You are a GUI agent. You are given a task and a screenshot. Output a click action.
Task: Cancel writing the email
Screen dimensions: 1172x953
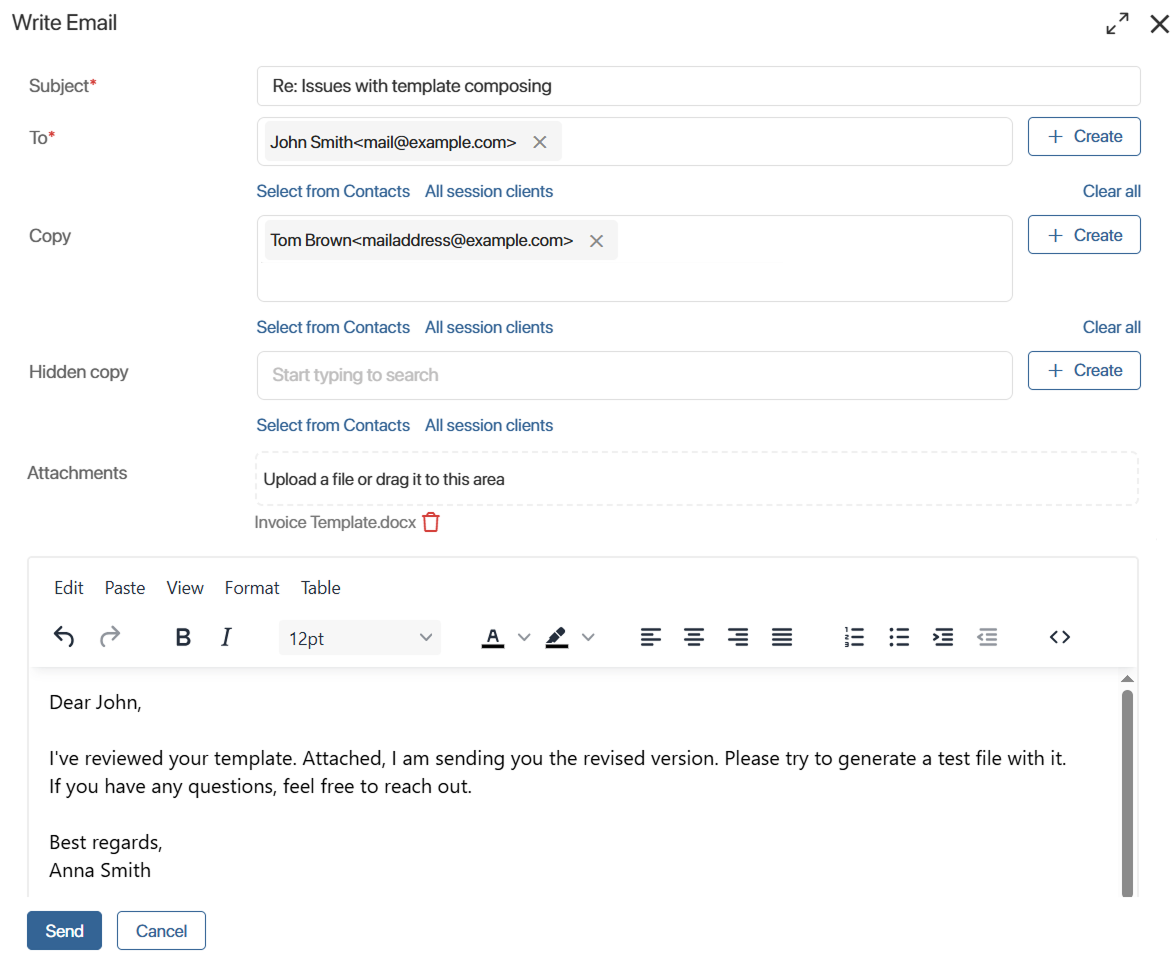161,931
